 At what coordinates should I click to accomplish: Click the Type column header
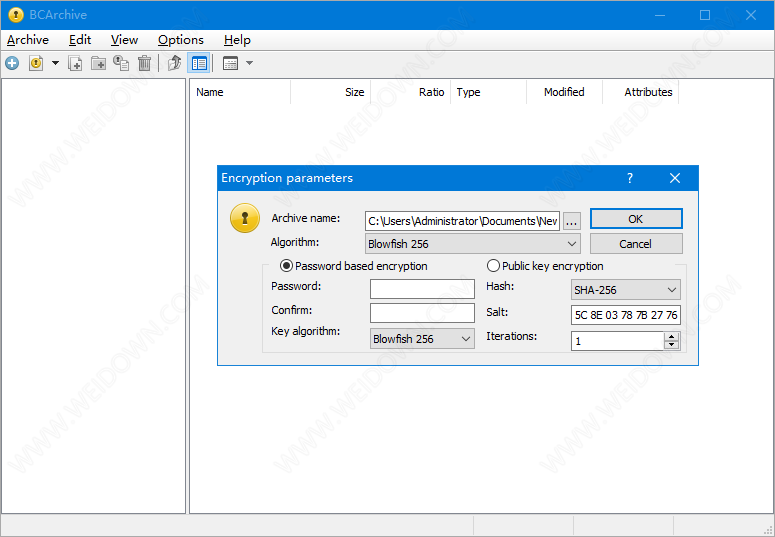[x=488, y=92]
